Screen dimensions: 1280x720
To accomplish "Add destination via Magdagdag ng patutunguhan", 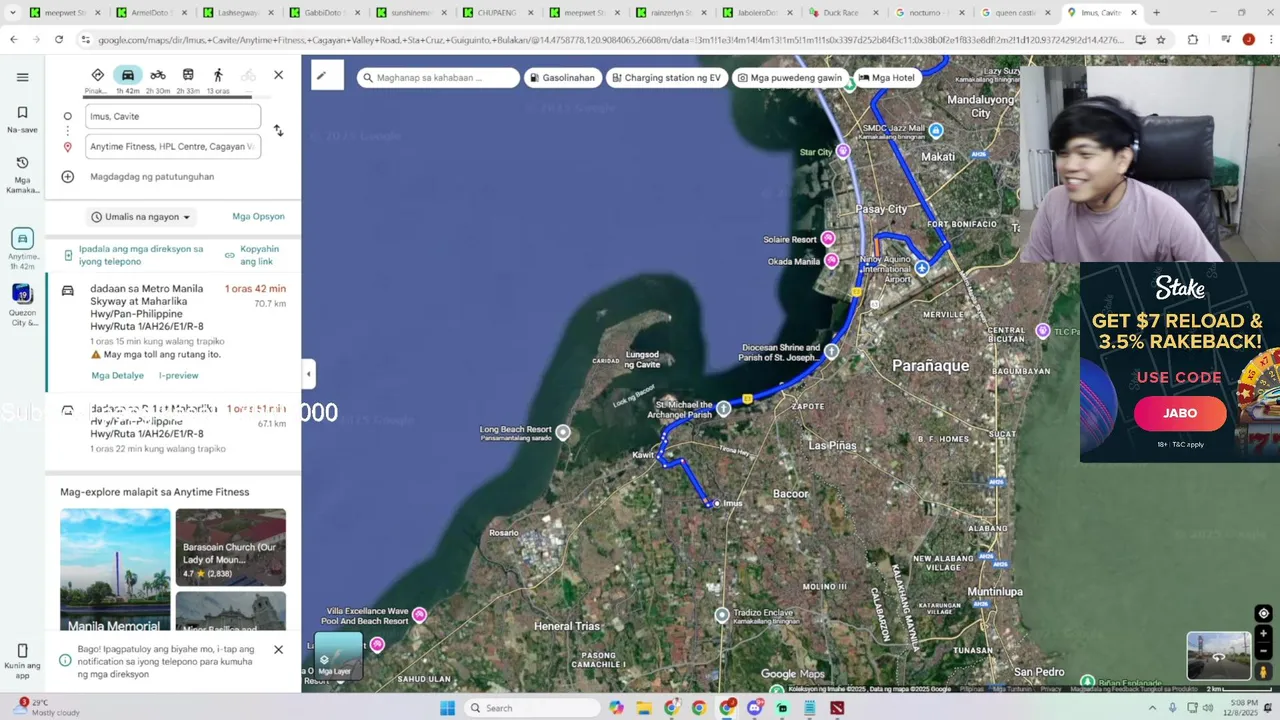I will click(152, 177).
